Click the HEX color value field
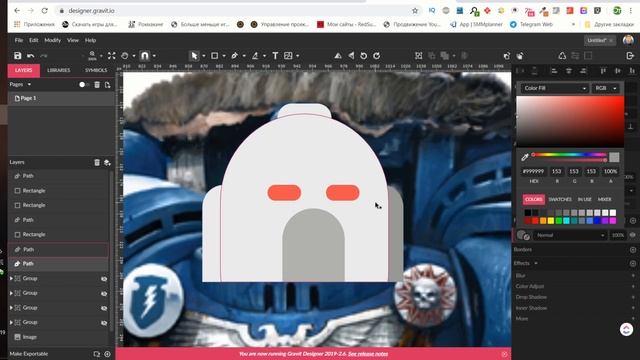 tap(534, 171)
